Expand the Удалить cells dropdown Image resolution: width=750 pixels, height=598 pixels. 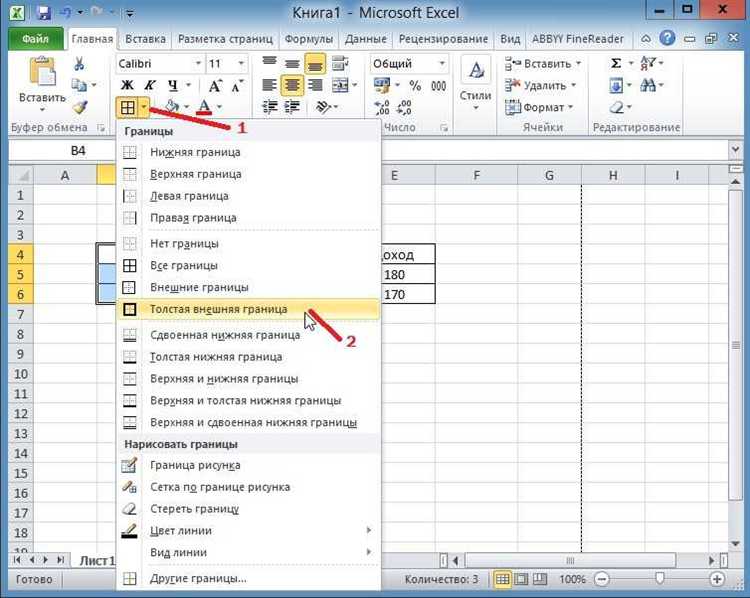pos(573,86)
